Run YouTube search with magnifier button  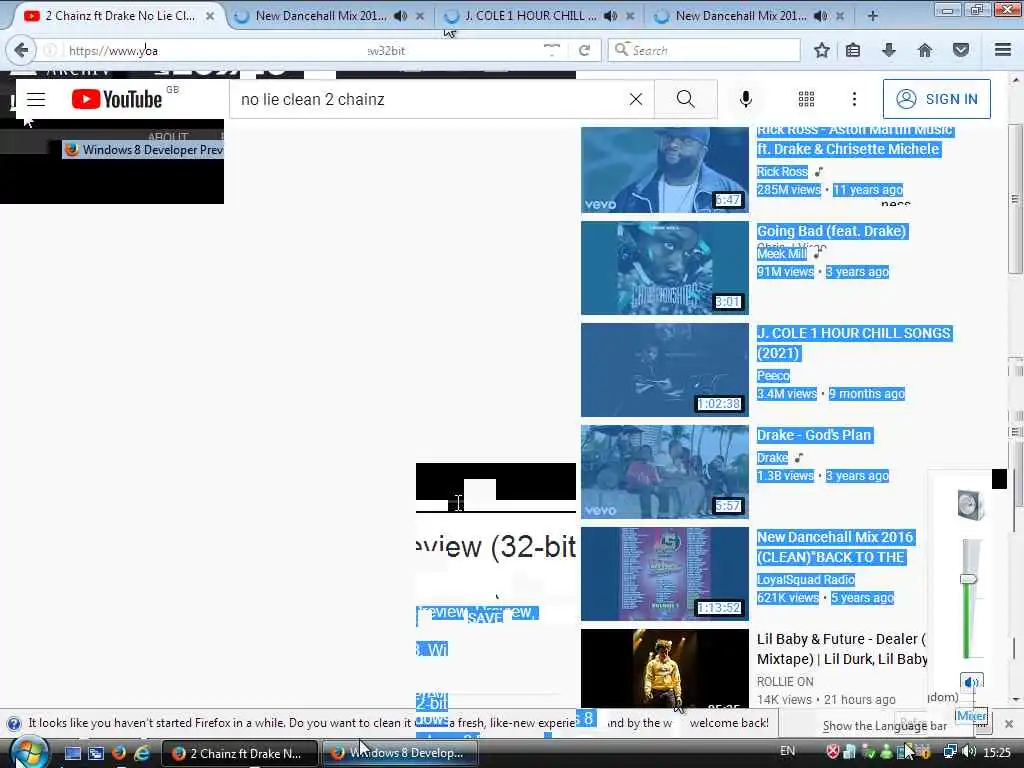coord(686,99)
